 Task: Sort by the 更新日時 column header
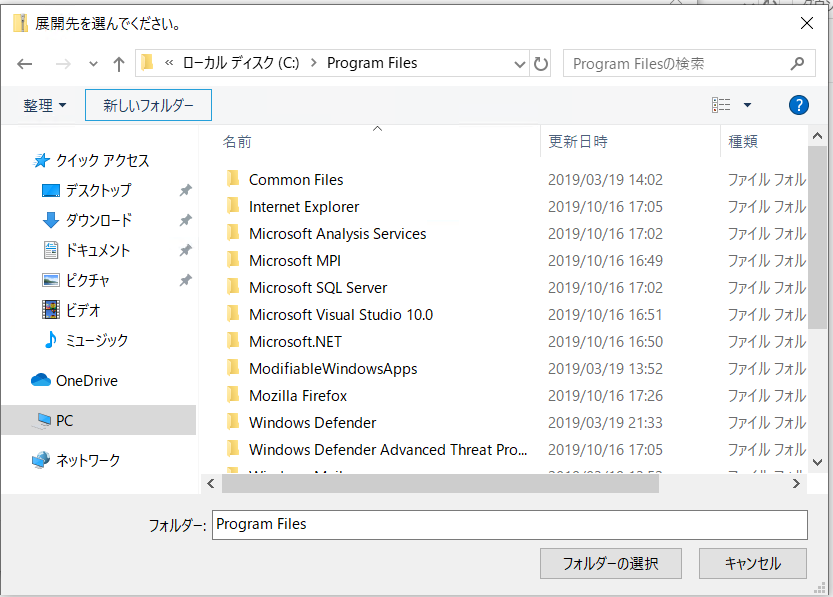[x=577, y=141]
